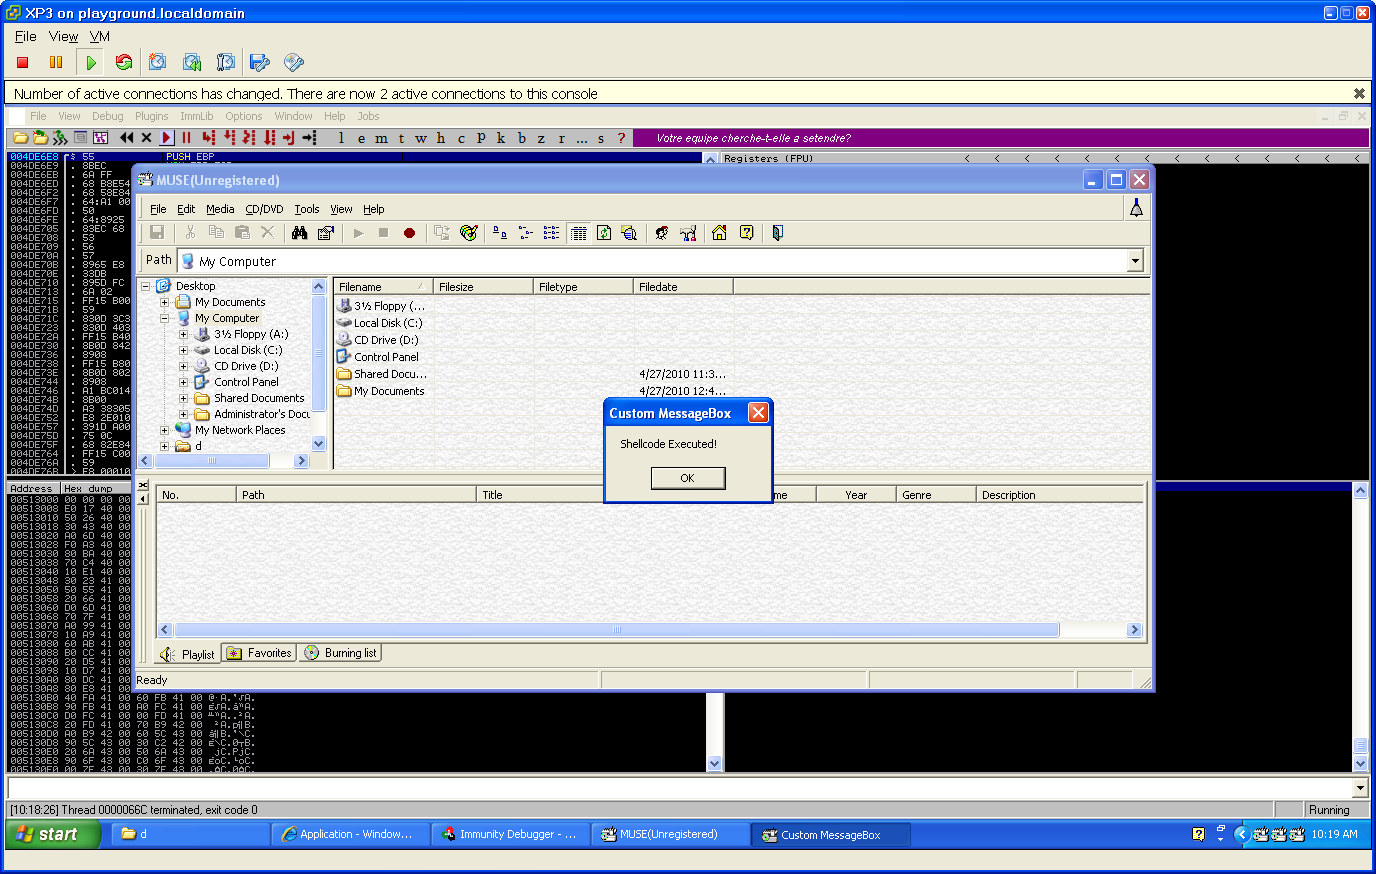Screen dimensions: 1376x874
Task: Show memory map with the 'm' button
Action: click(381, 138)
